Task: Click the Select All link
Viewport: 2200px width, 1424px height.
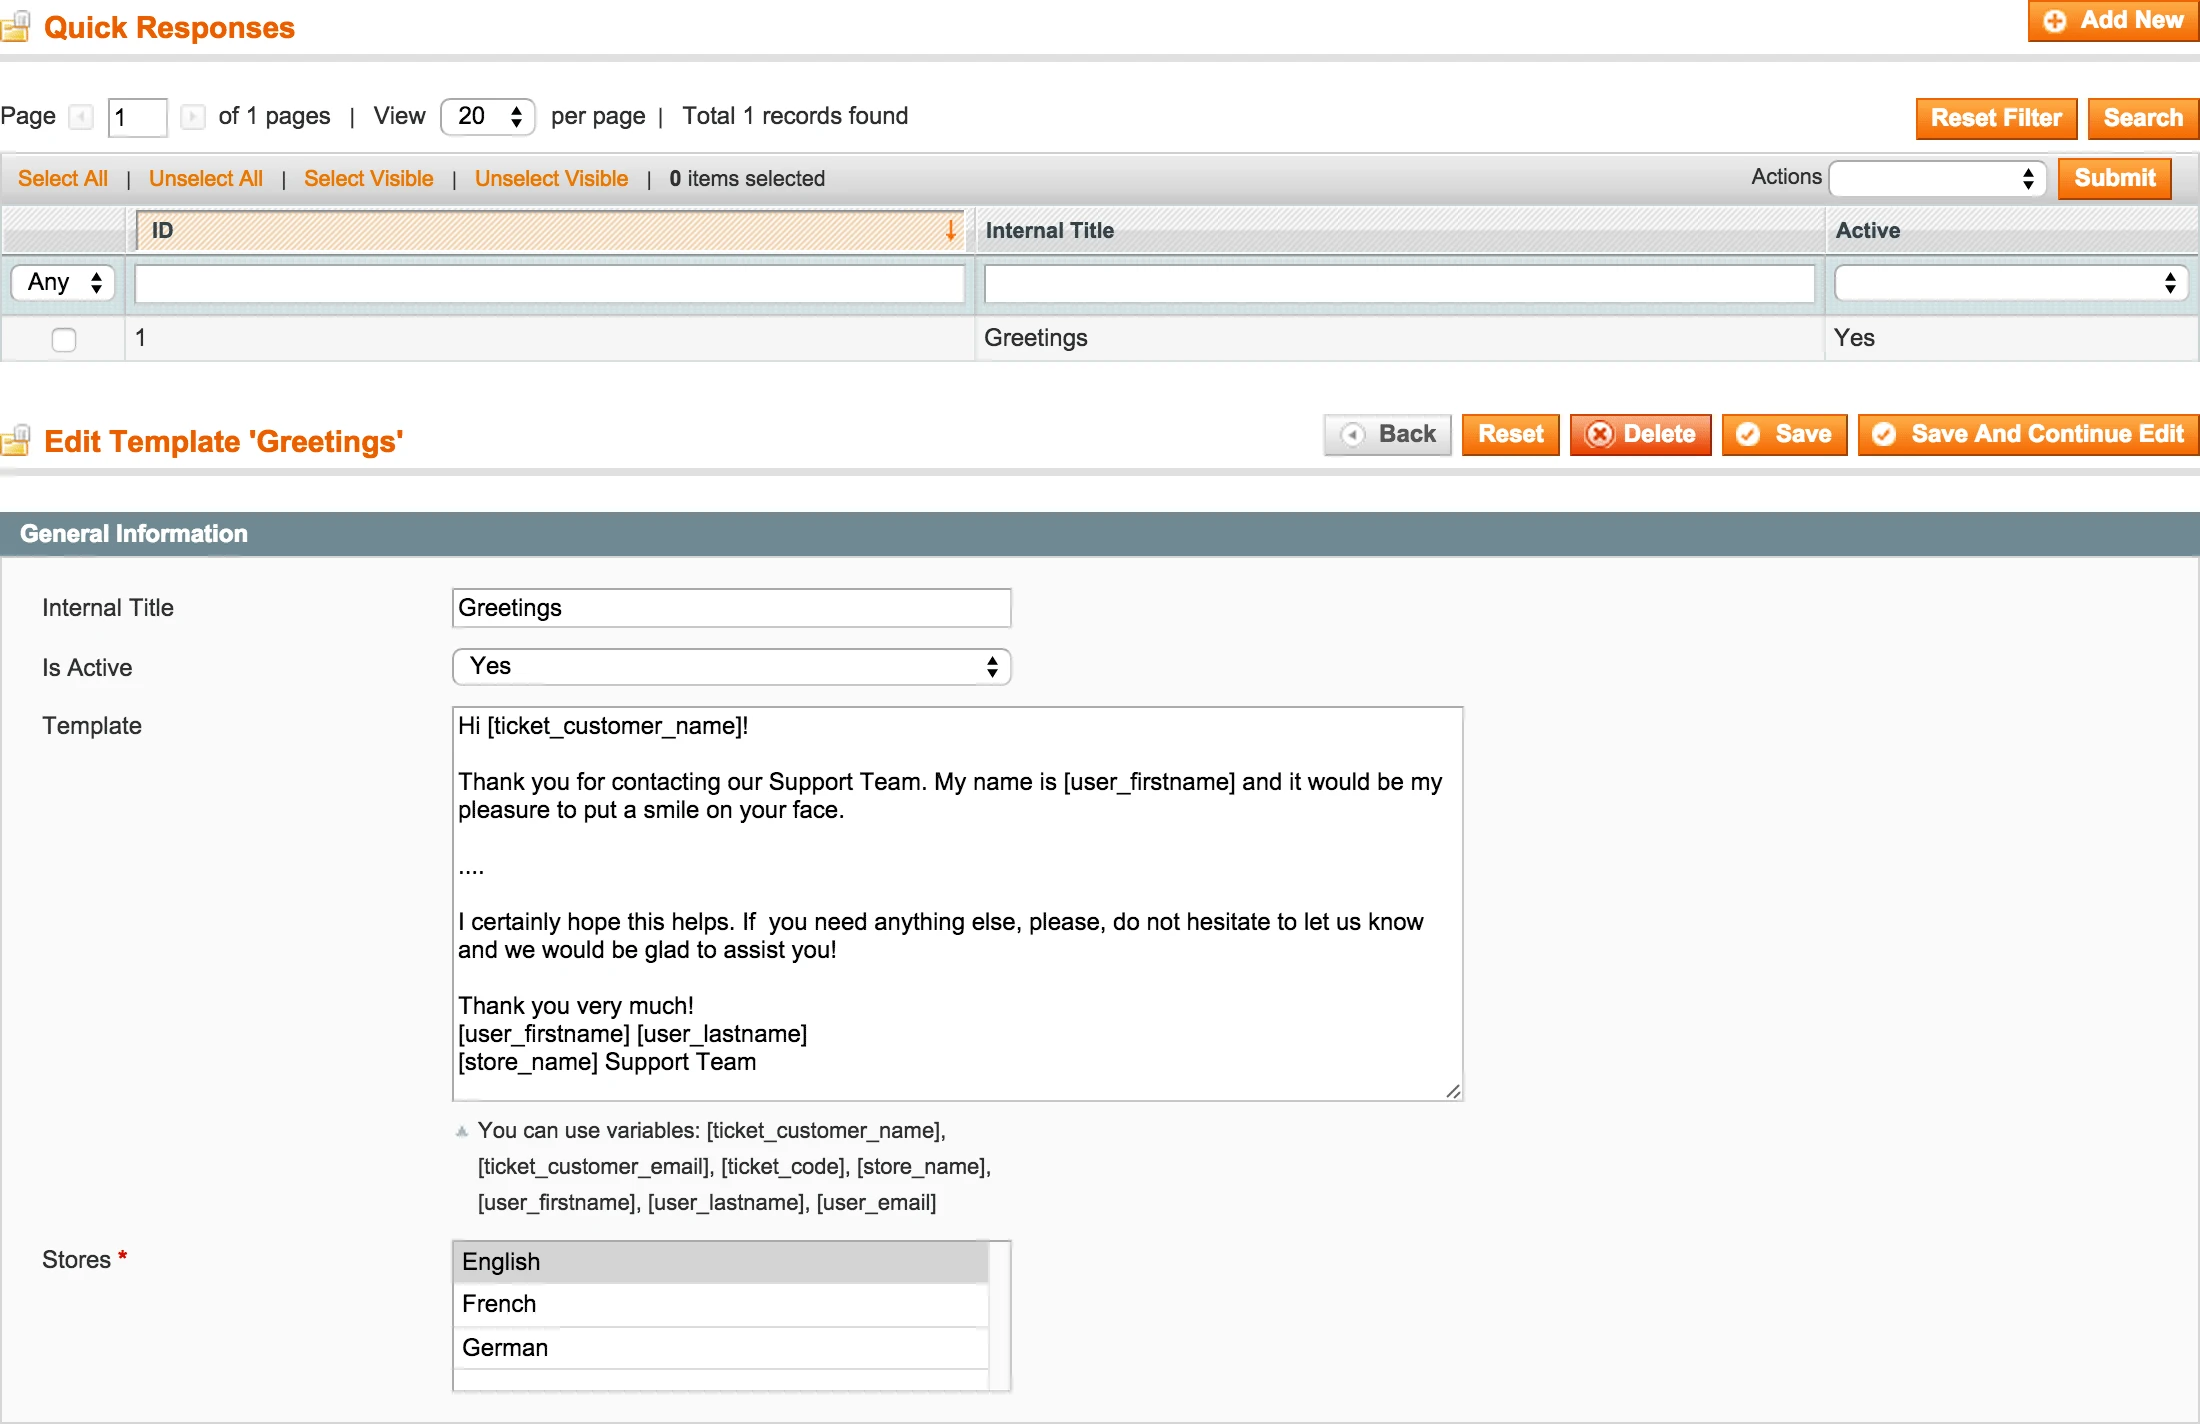Action: pyautogui.click(x=63, y=178)
